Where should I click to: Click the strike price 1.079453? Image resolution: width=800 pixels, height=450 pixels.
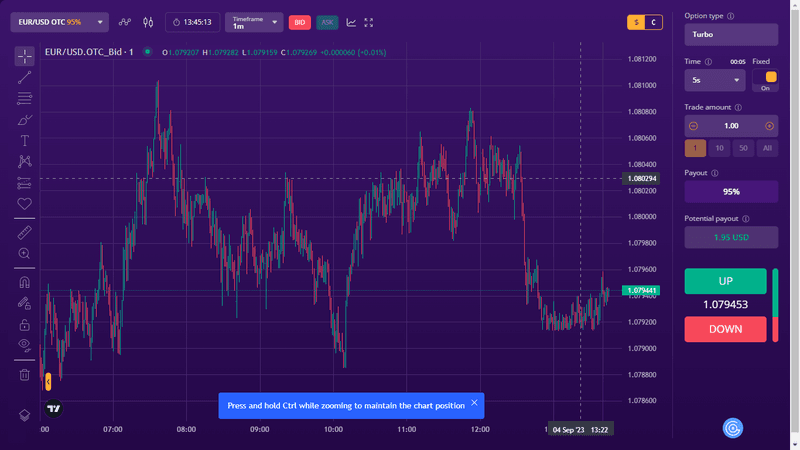726,305
